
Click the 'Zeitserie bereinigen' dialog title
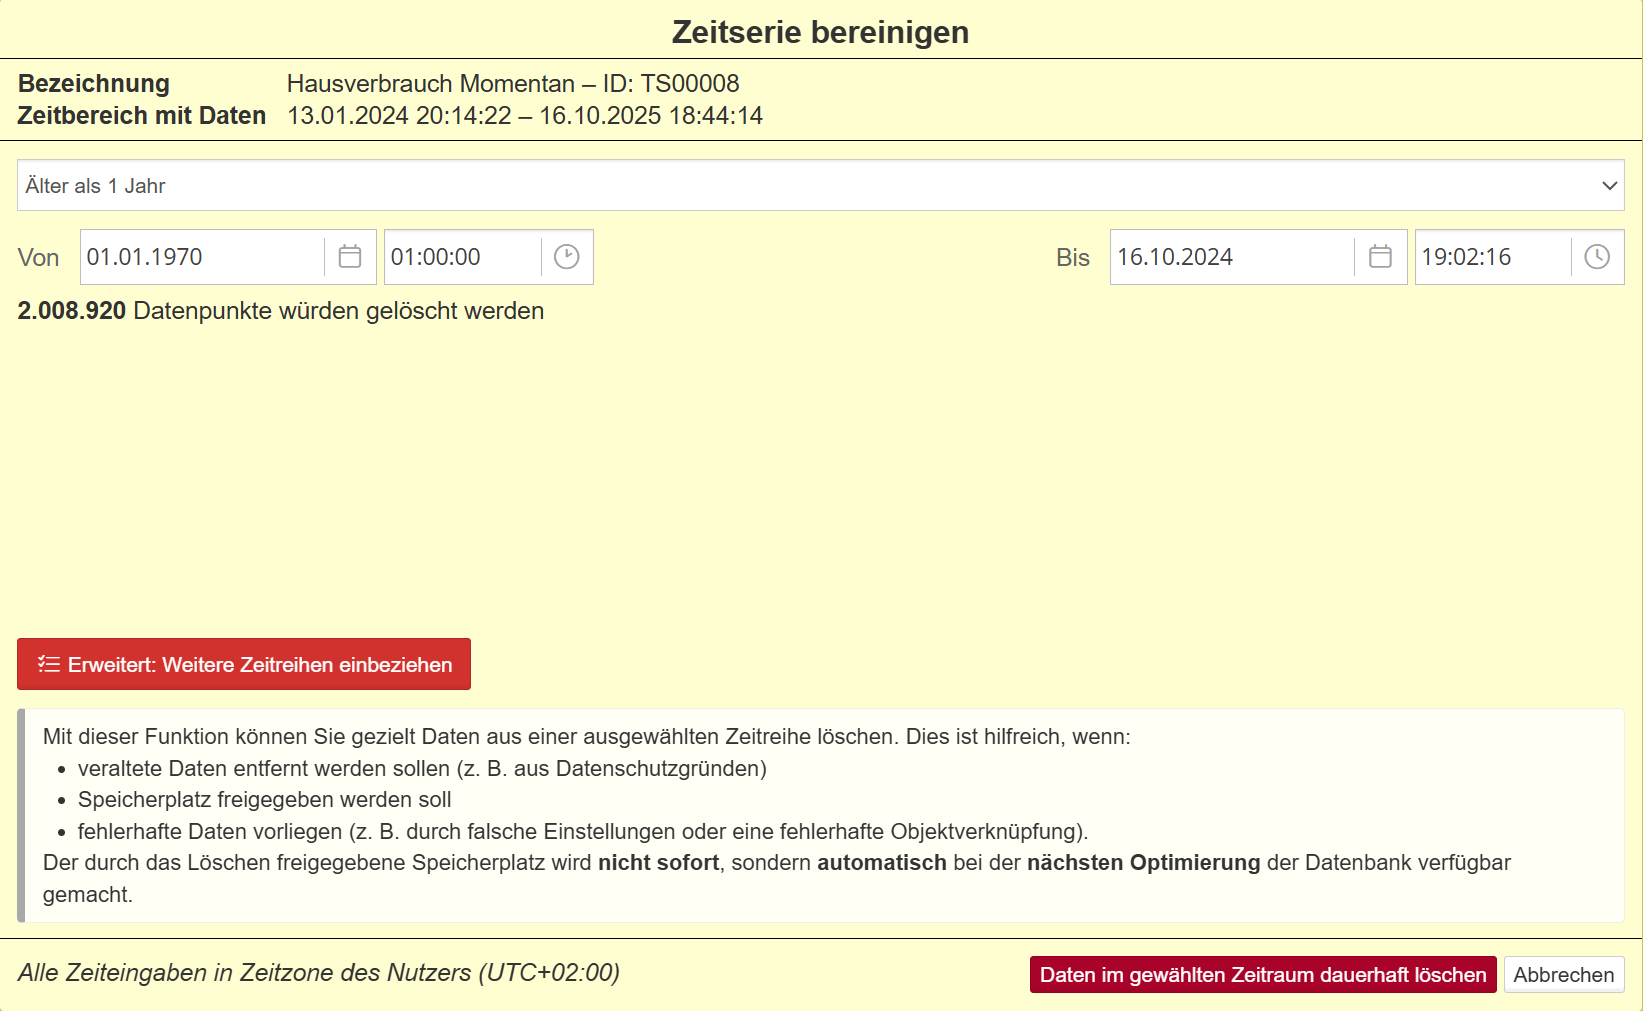[x=820, y=32]
